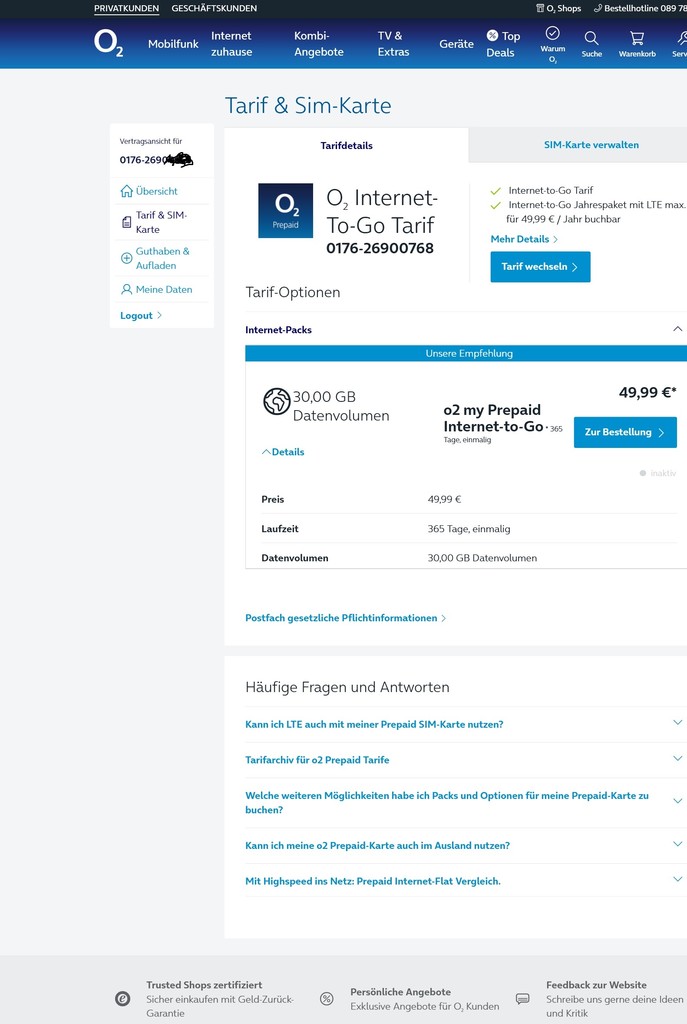Image resolution: width=687 pixels, height=1024 pixels.
Task: Open Tarif & SIM-Karte sidebar link
Action: 161,222
